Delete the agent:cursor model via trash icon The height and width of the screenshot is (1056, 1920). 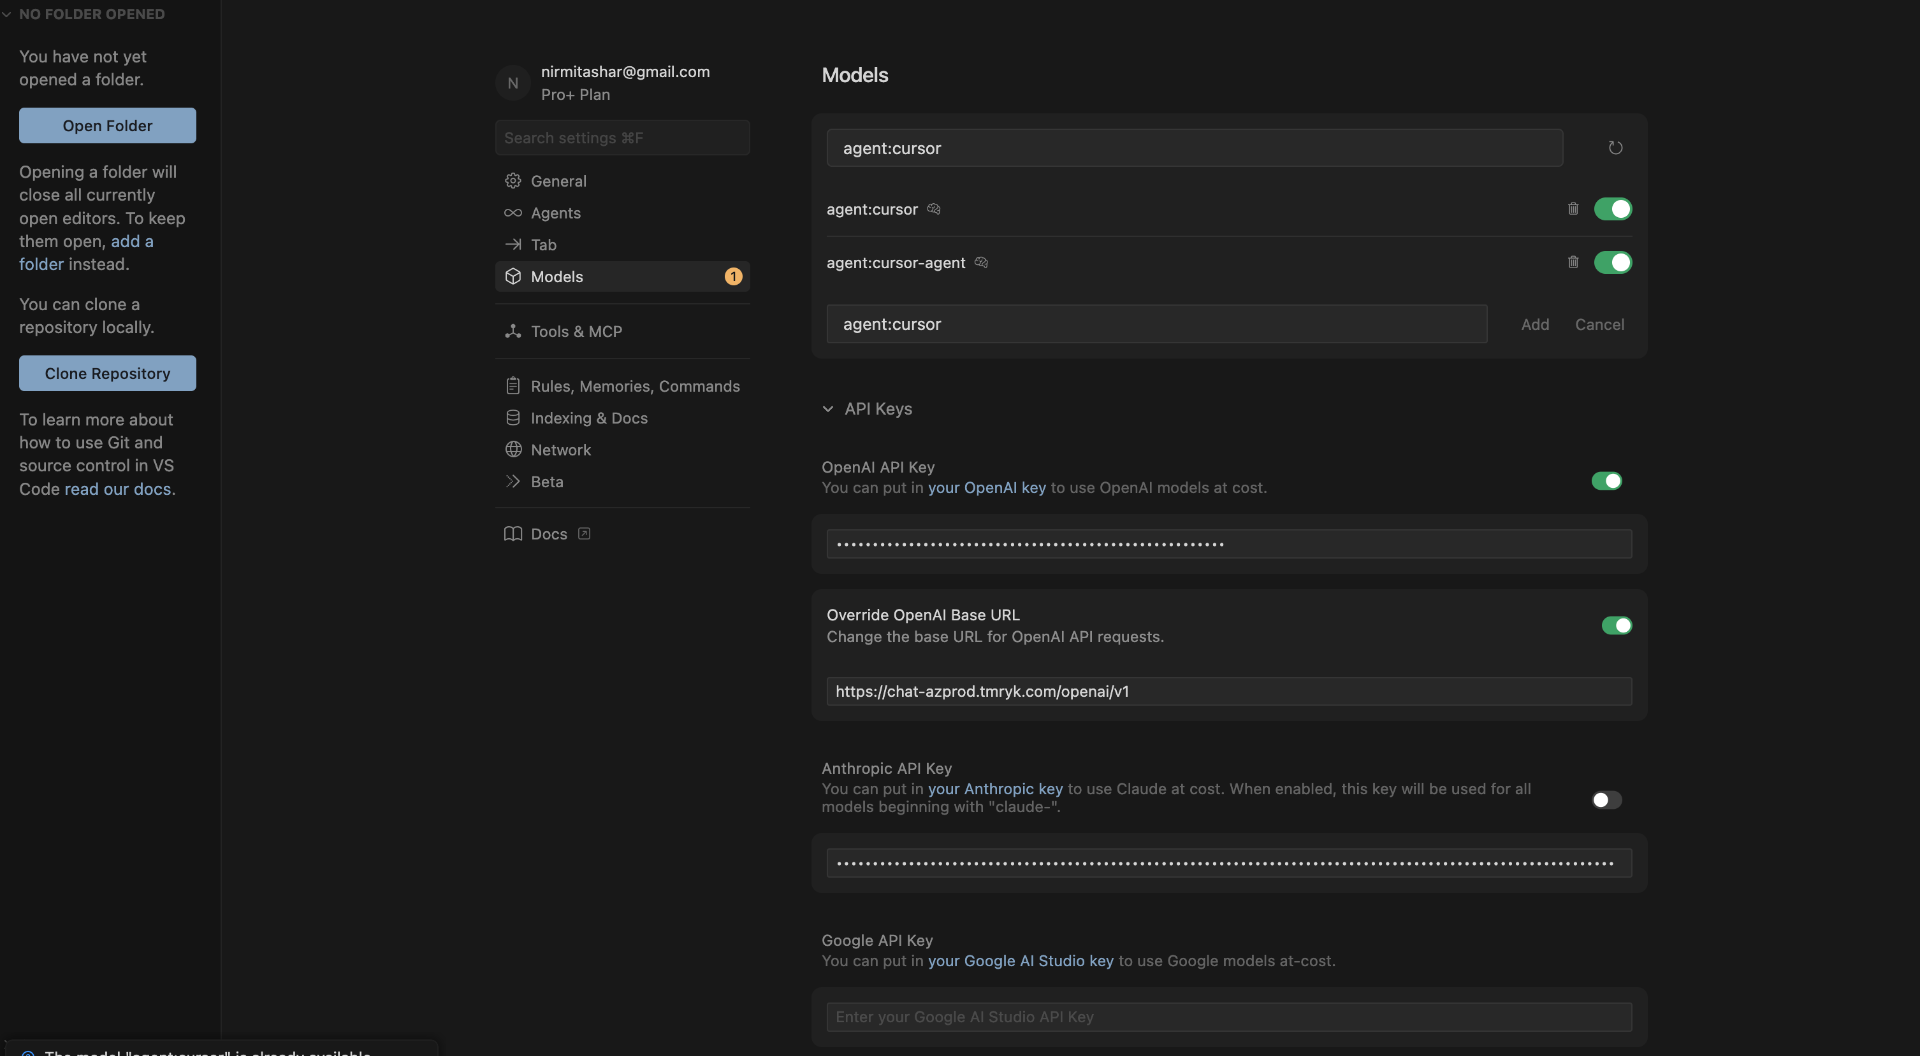pos(1574,209)
